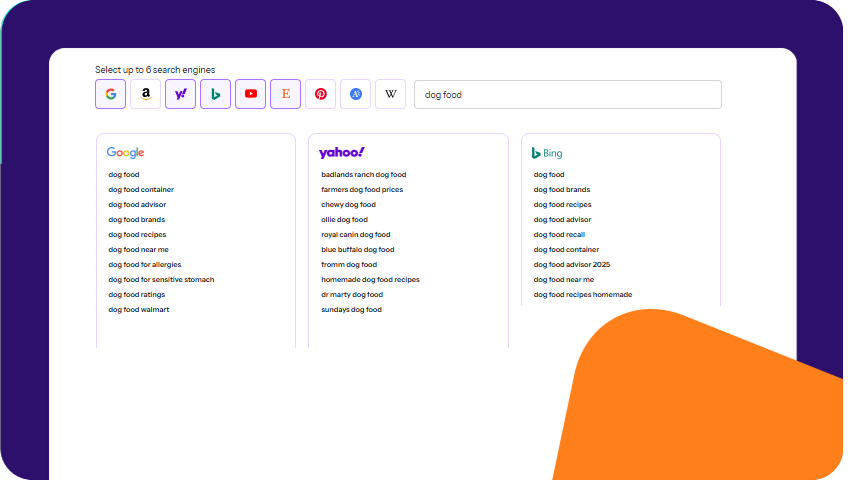Enable the Pinterest search engine icon
Viewport: 850px width, 481px height.
click(320, 94)
